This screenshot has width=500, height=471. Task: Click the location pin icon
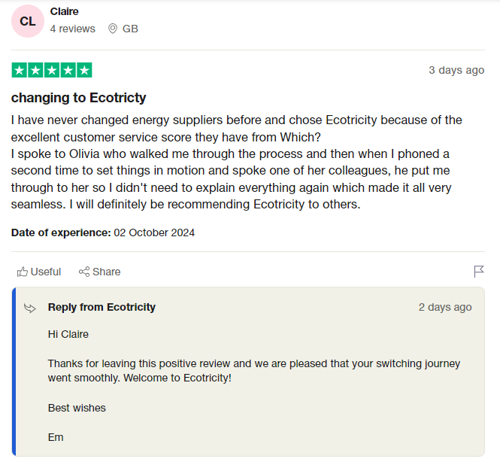[x=113, y=29]
